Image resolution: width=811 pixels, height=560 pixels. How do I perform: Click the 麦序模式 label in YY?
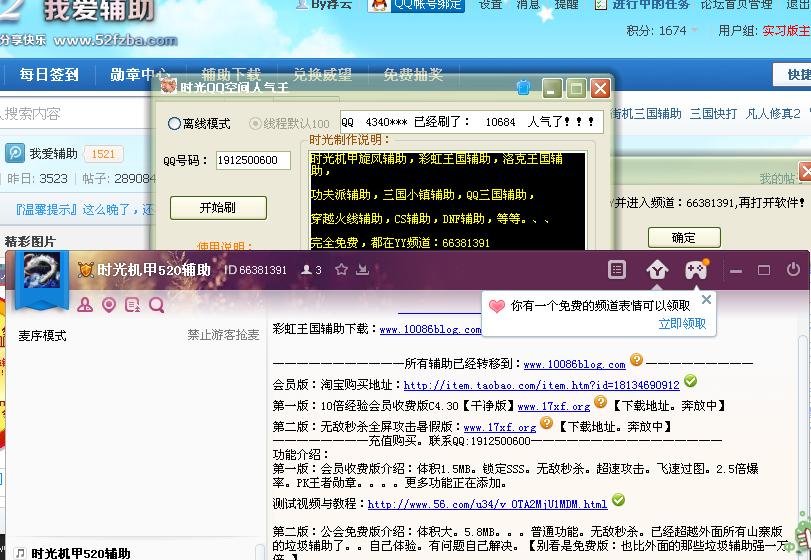pos(42,336)
